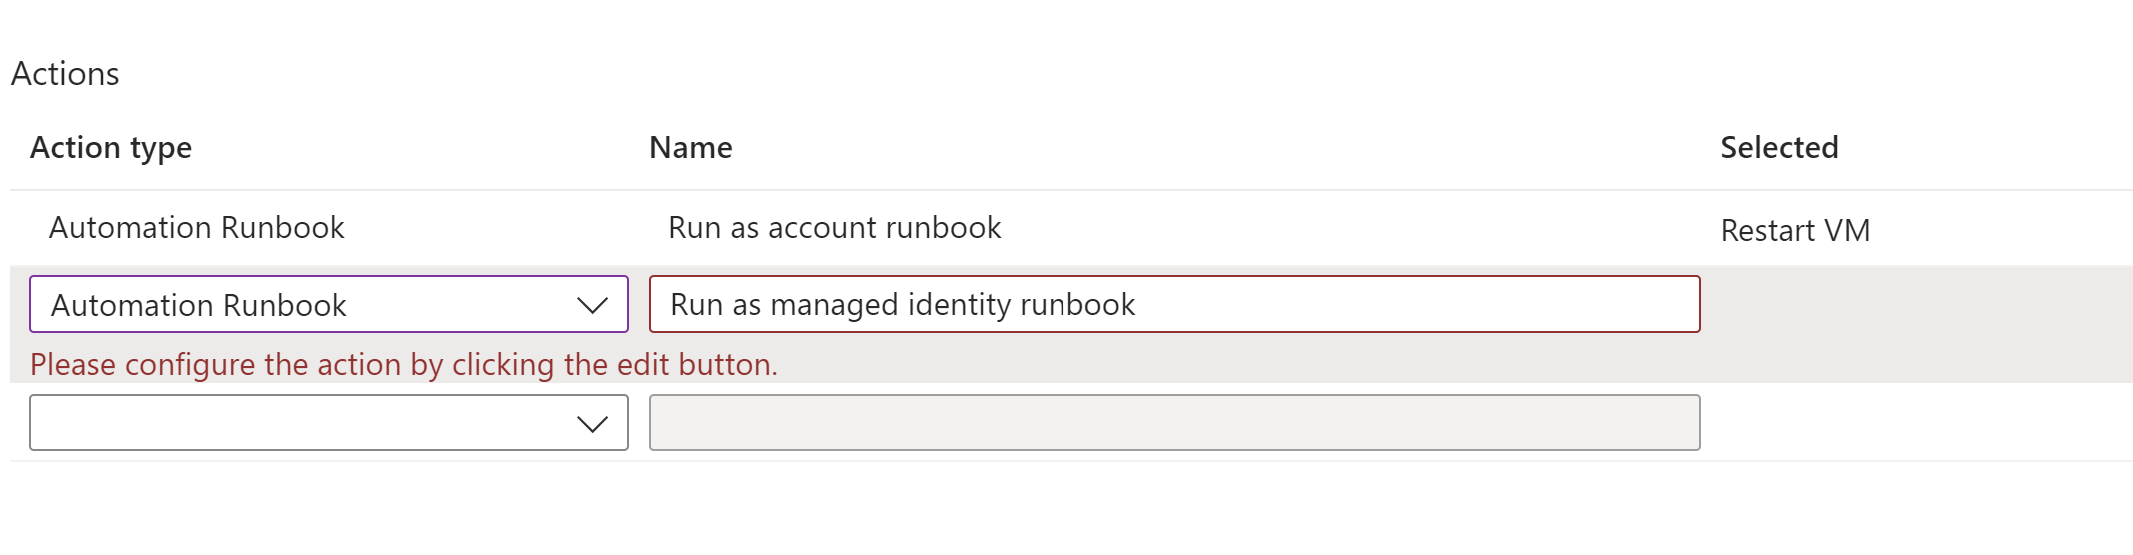Viewport: 2133px width, 555px height.
Task: Click the 'Name' column header
Action: click(690, 148)
